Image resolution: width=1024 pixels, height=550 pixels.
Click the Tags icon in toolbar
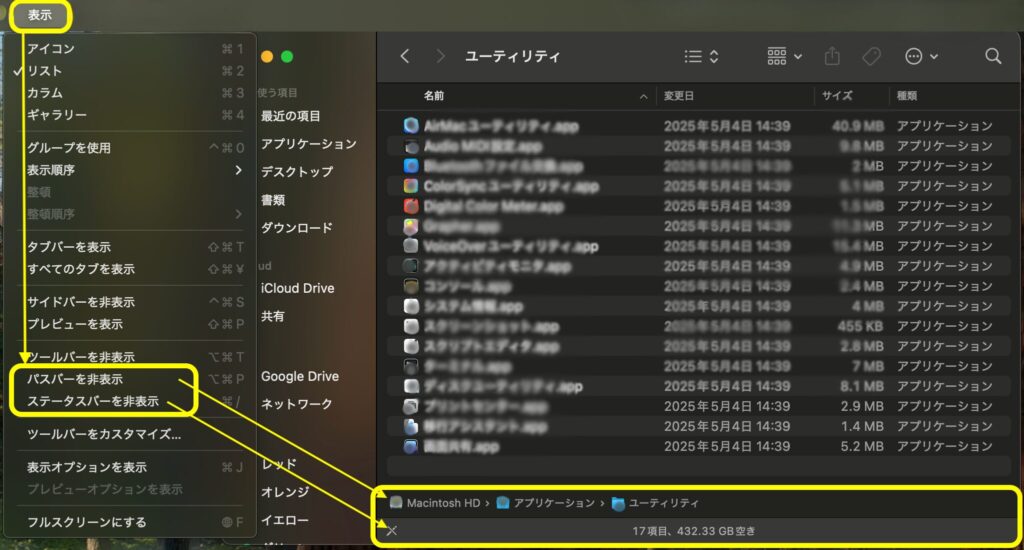tap(871, 57)
